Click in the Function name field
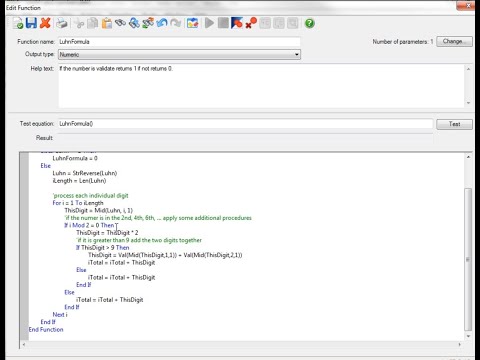Screen dimensions: 480x360 (x=179, y=42)
